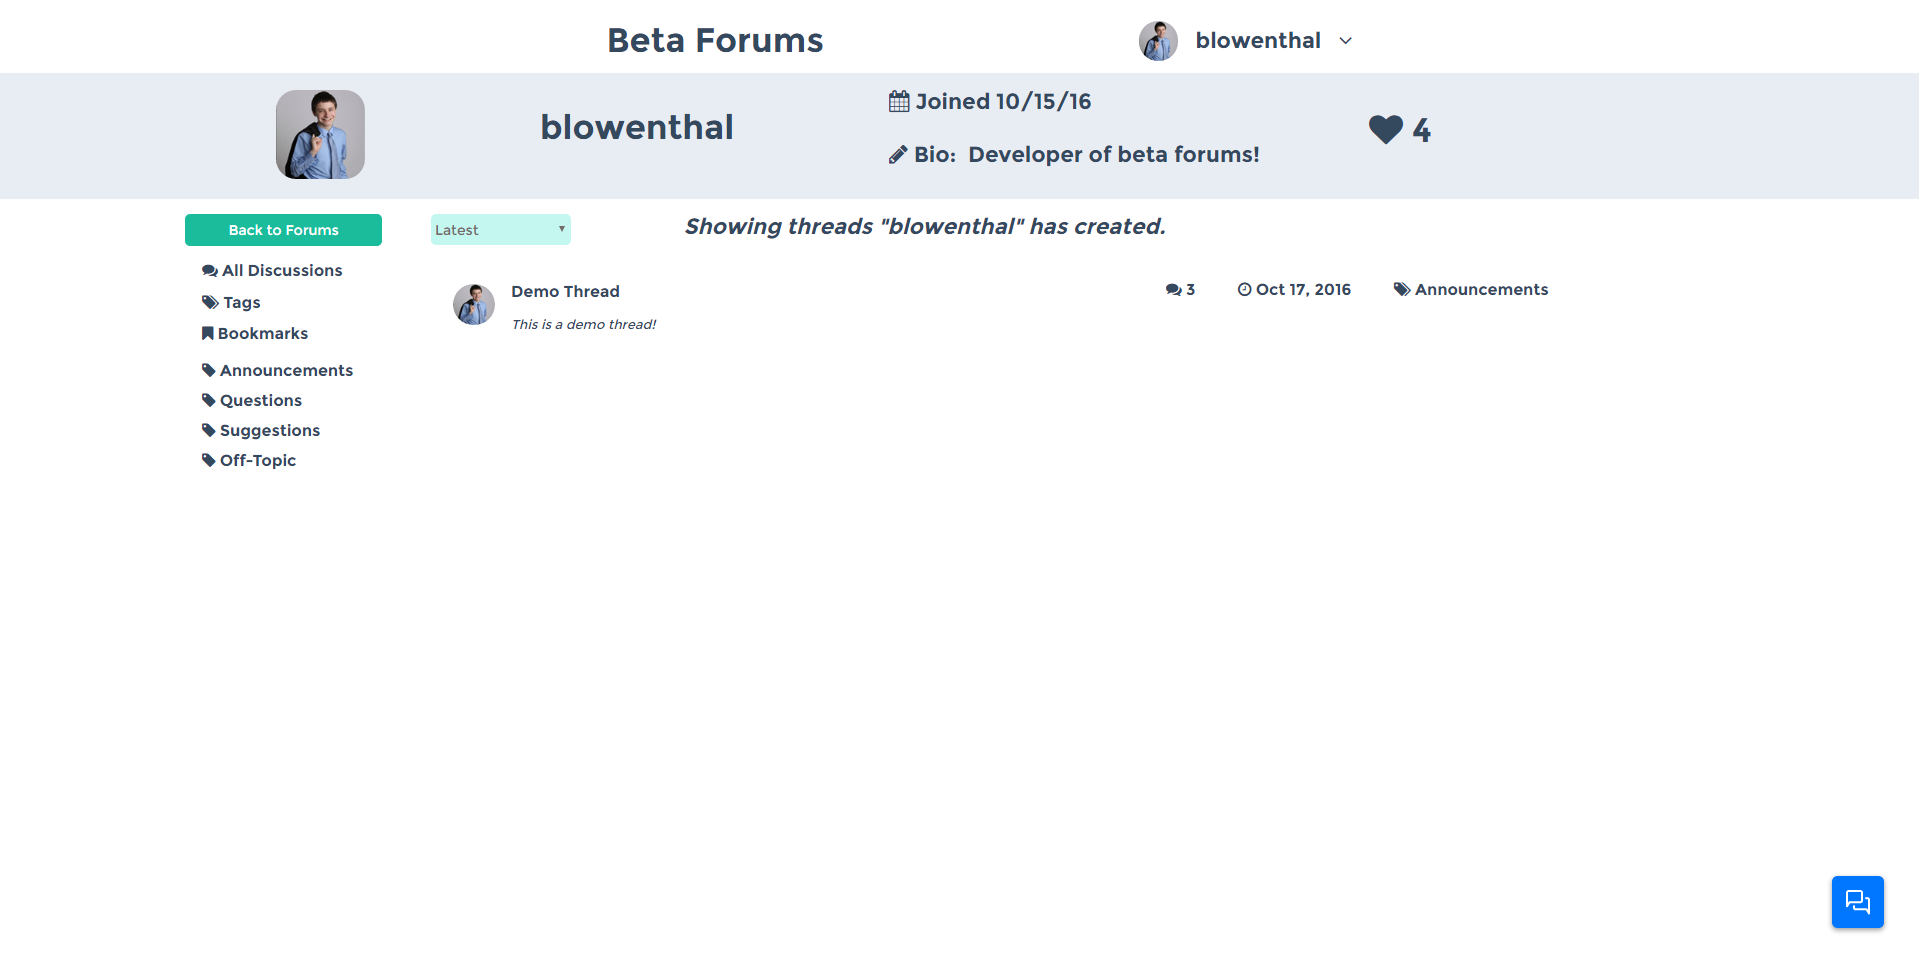Click the calendar icon beside Joined
The height and width of the screenshot is (964, 1920).
[x=899, y=101]
